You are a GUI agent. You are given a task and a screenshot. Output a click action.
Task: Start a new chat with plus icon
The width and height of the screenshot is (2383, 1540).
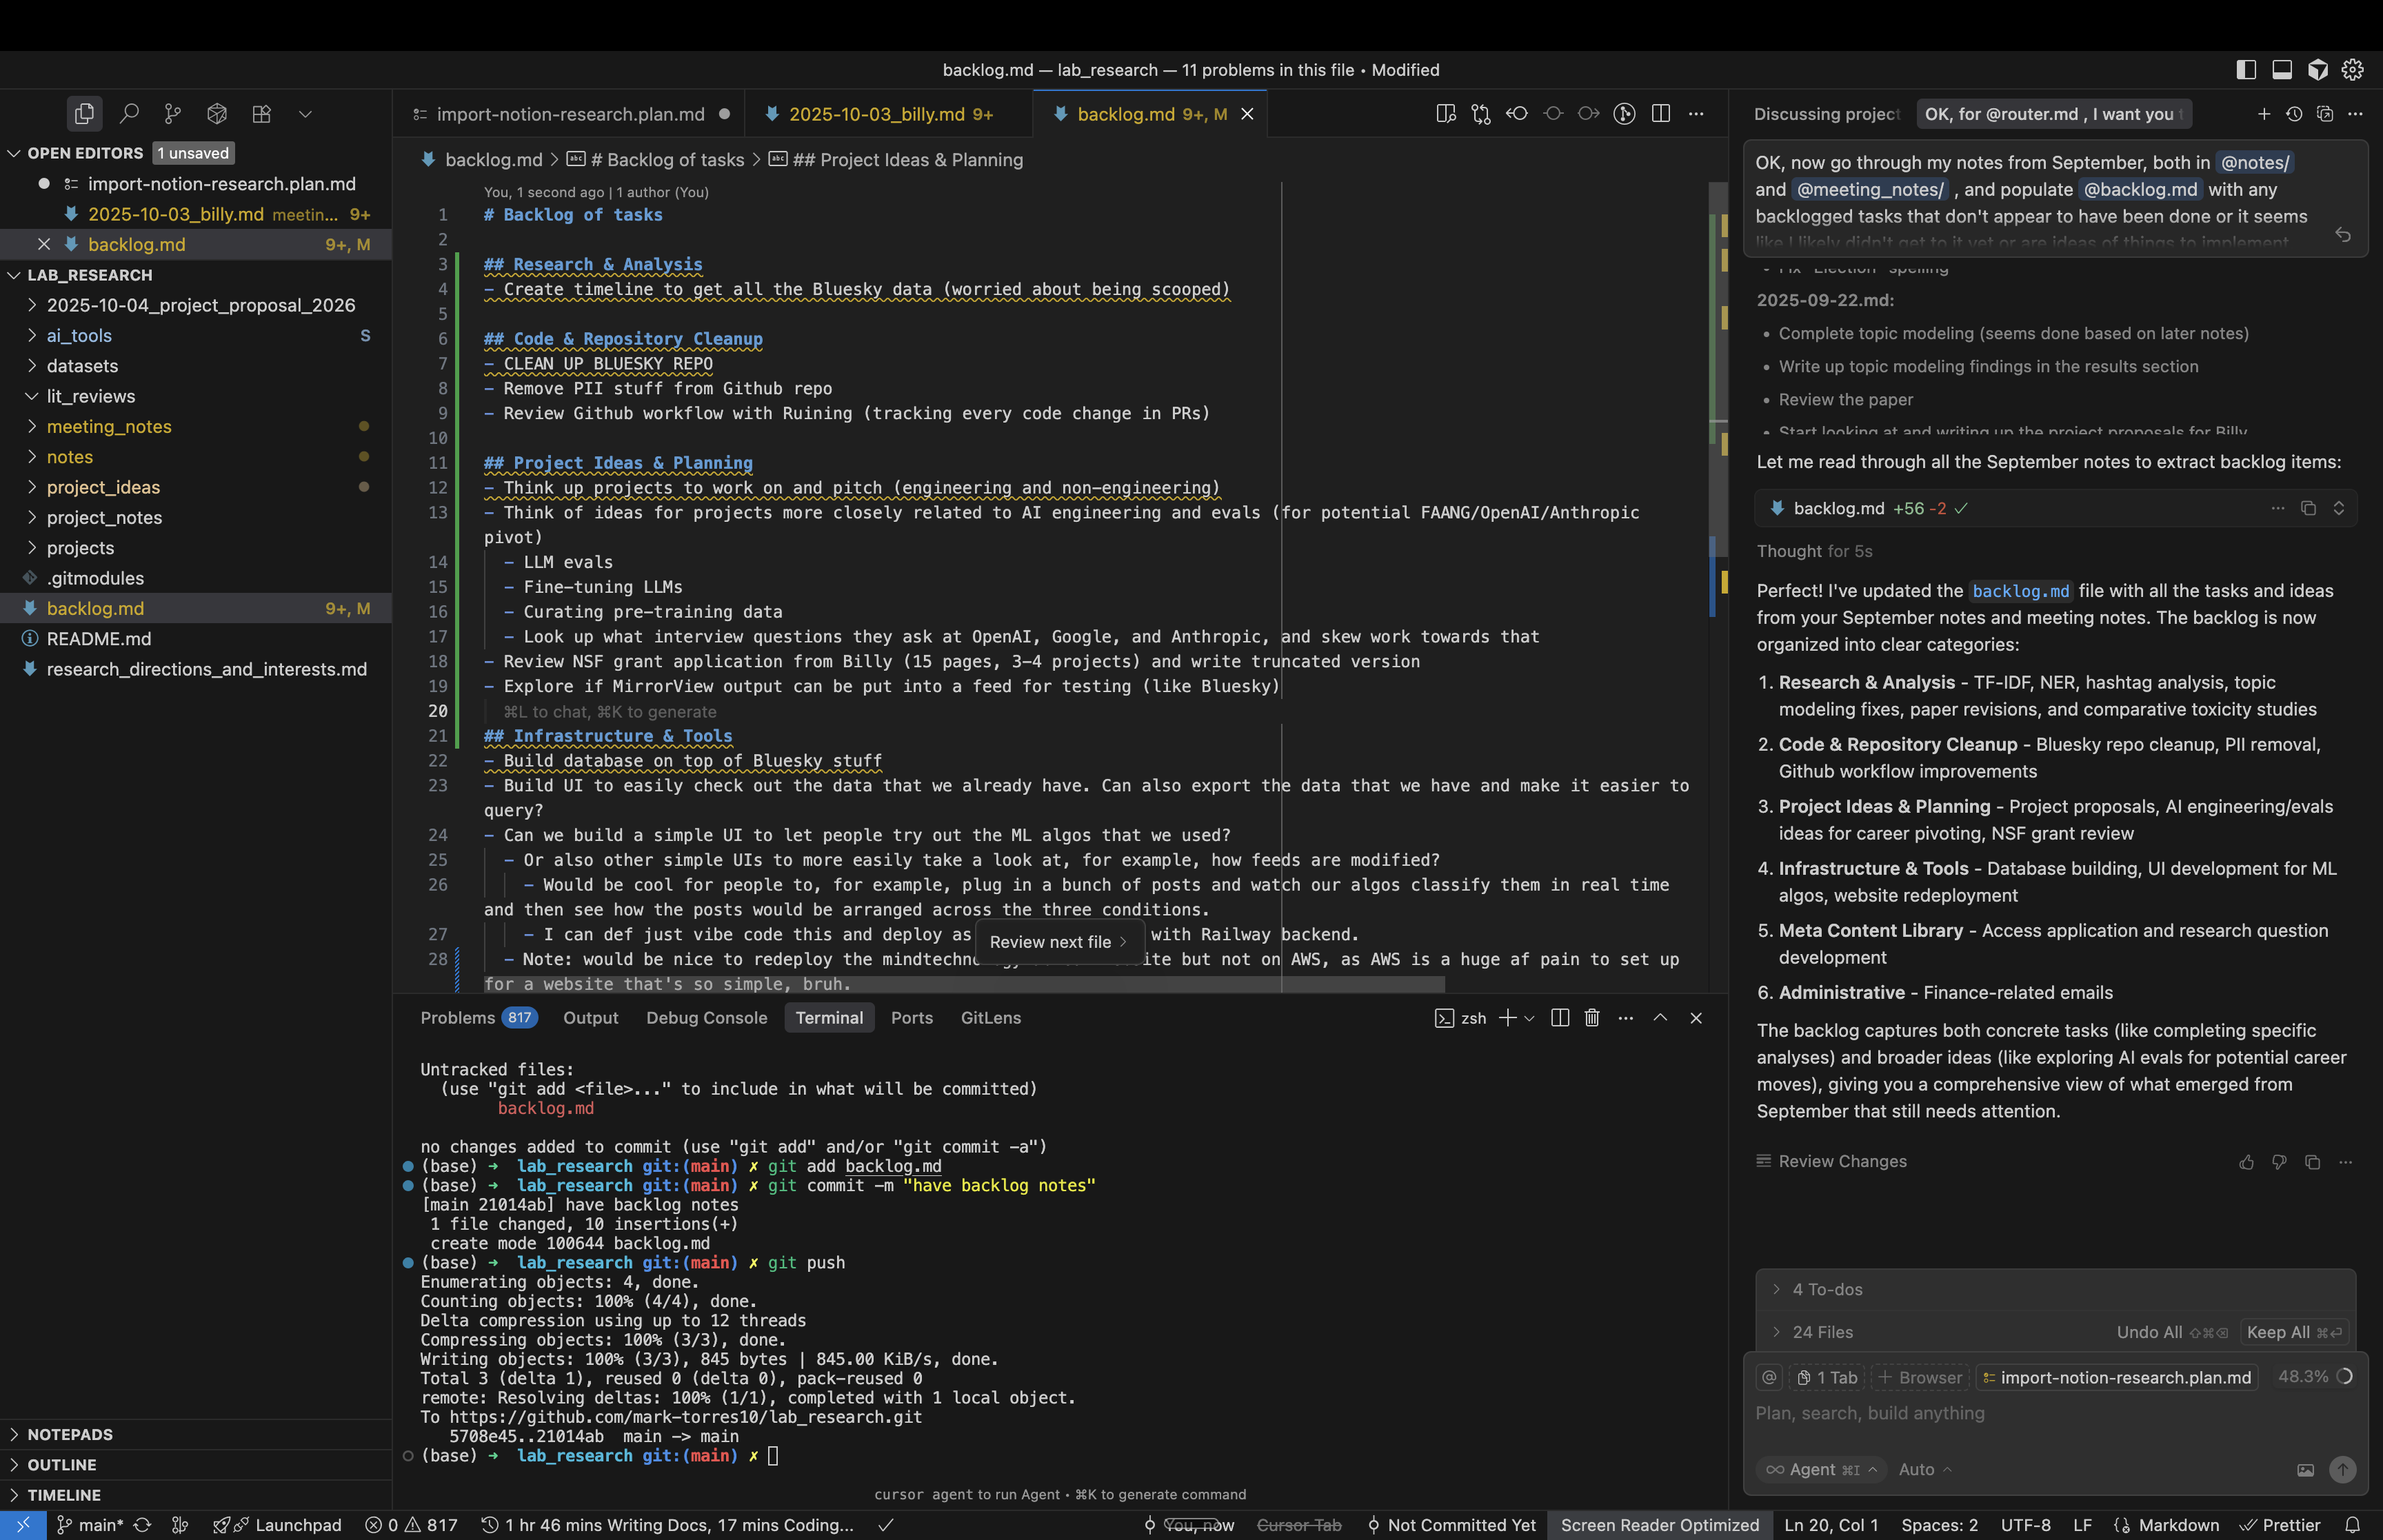[2264, 114]
